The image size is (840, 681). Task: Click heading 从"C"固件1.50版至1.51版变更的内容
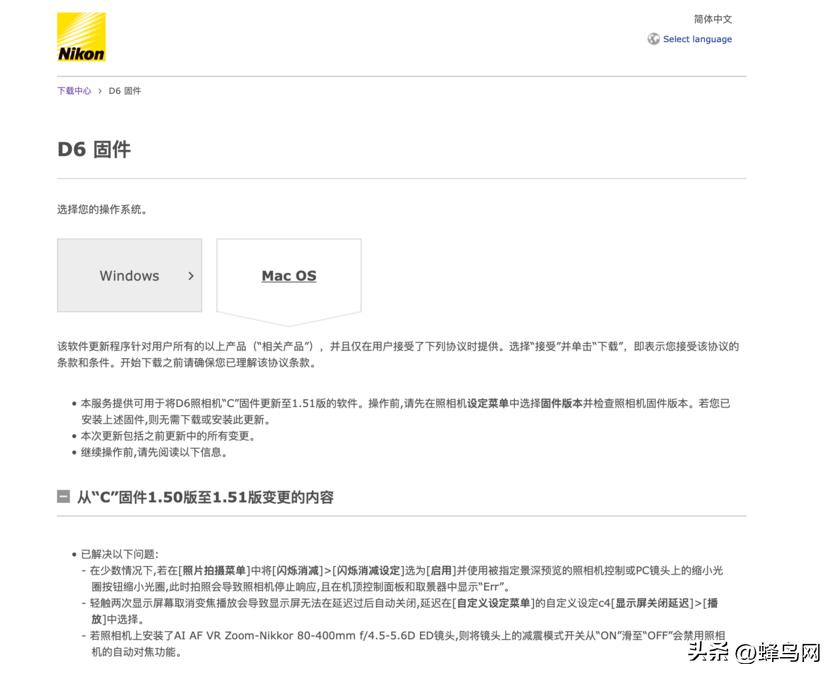[206, 497]
